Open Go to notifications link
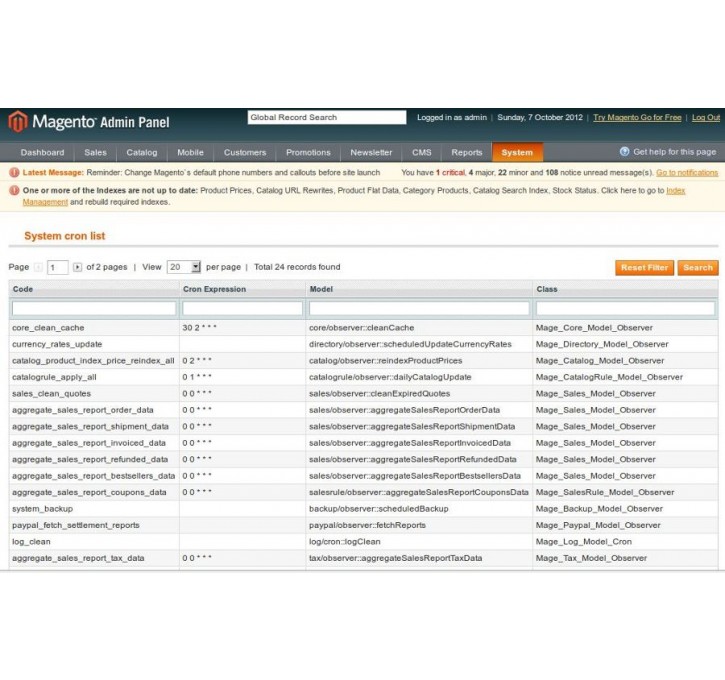Screen dimensions: 725x680 687,172
